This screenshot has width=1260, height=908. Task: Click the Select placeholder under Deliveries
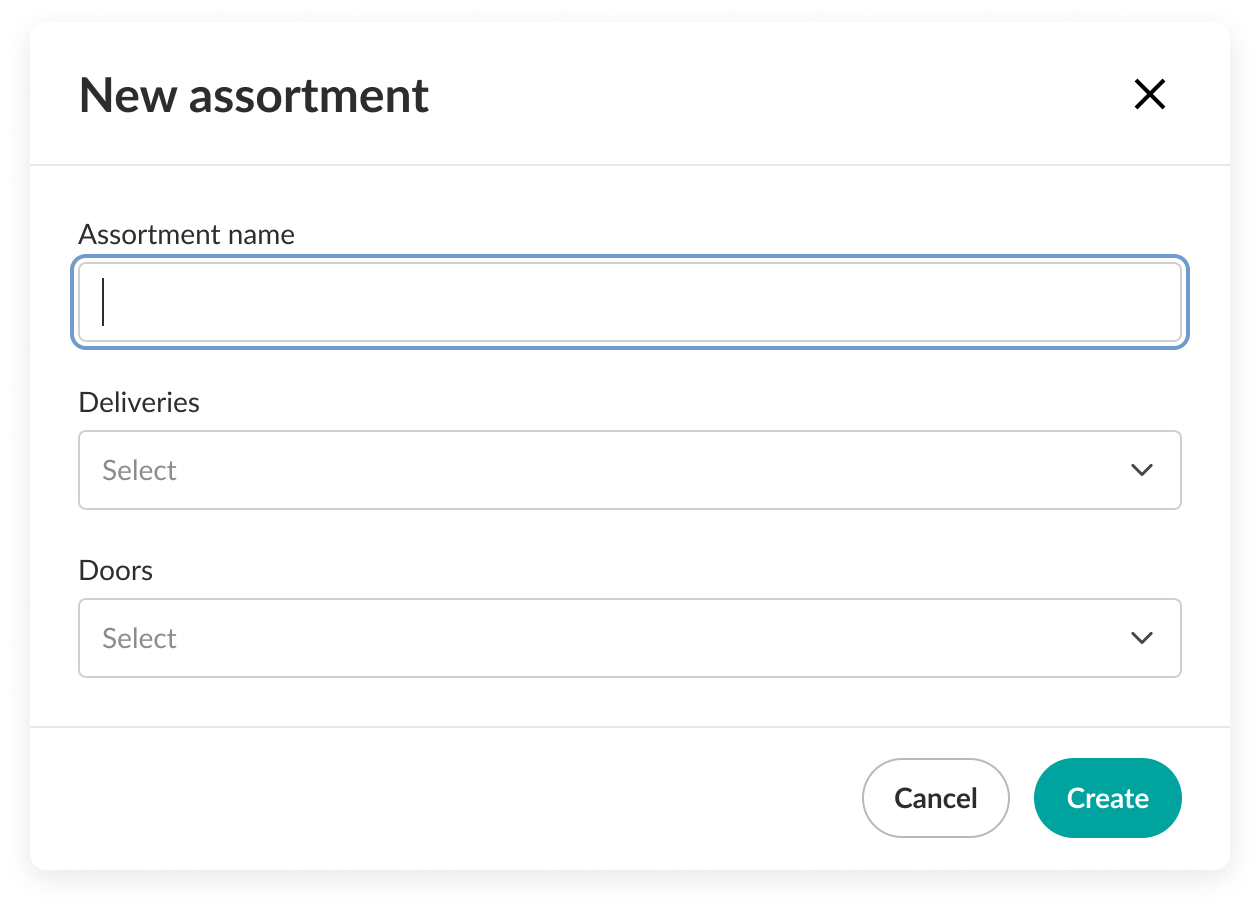(x=139, y=471)
